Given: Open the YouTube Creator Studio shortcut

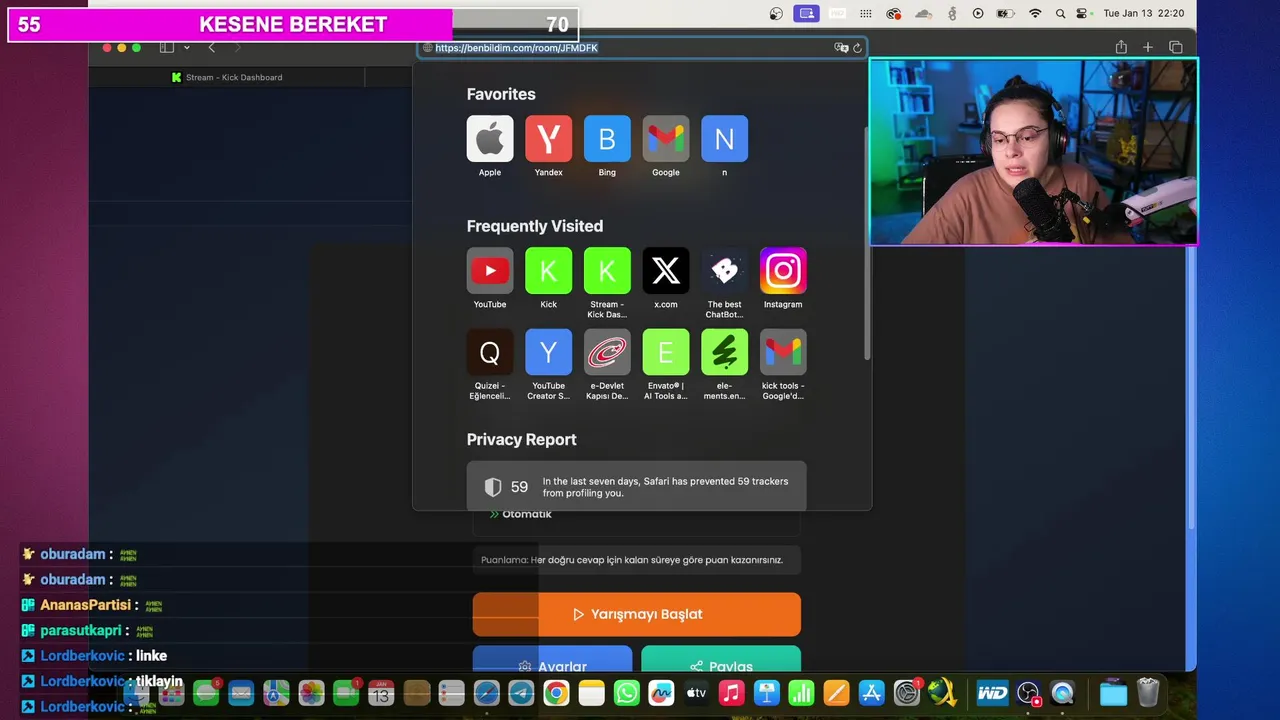Looking at the screenshot, I should [548, 352].
